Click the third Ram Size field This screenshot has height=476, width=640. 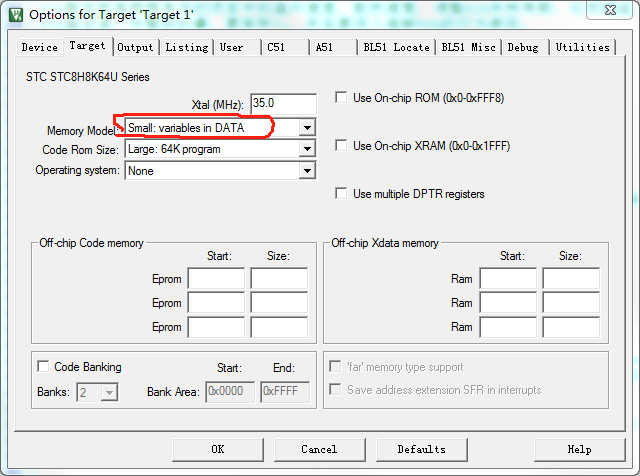(571, 327)
